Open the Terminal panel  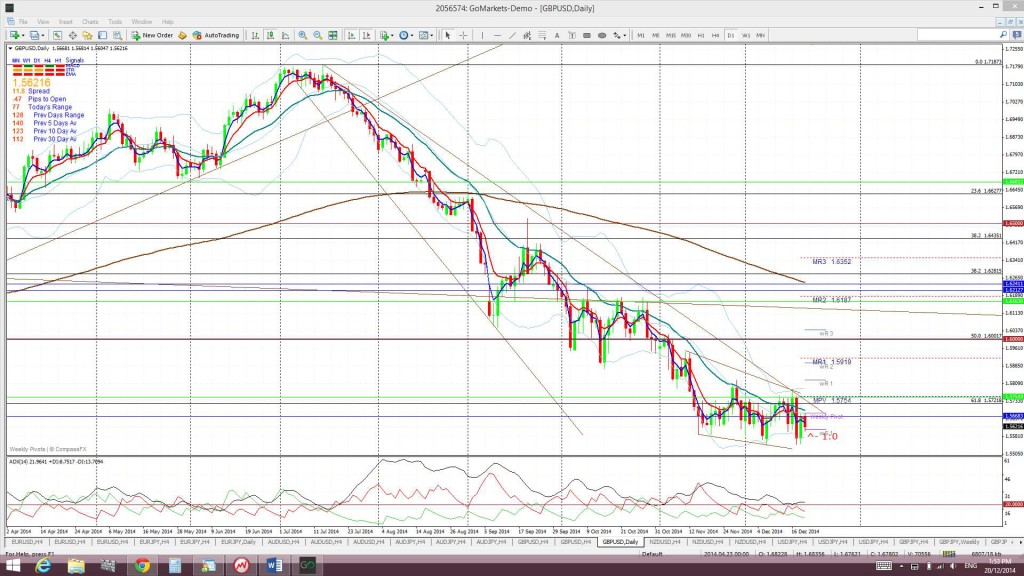click(103, 35)
